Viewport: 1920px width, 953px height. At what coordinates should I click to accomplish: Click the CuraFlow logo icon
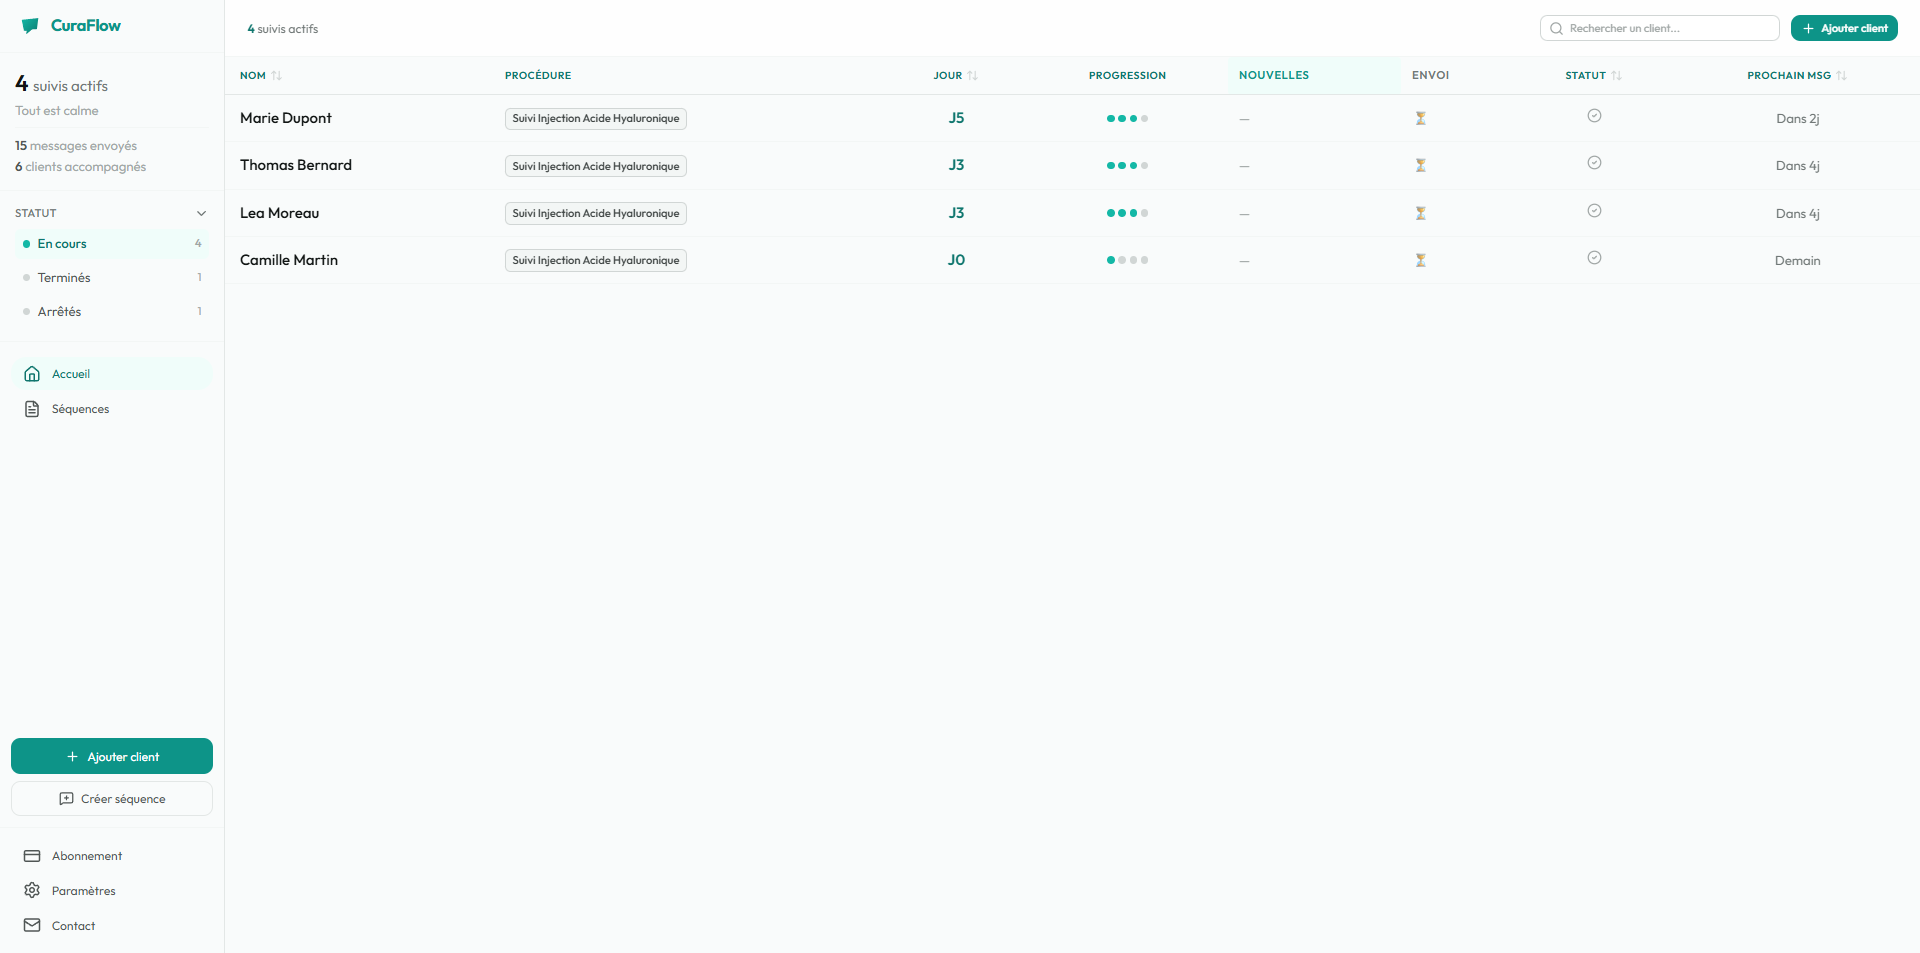point(30,25)
